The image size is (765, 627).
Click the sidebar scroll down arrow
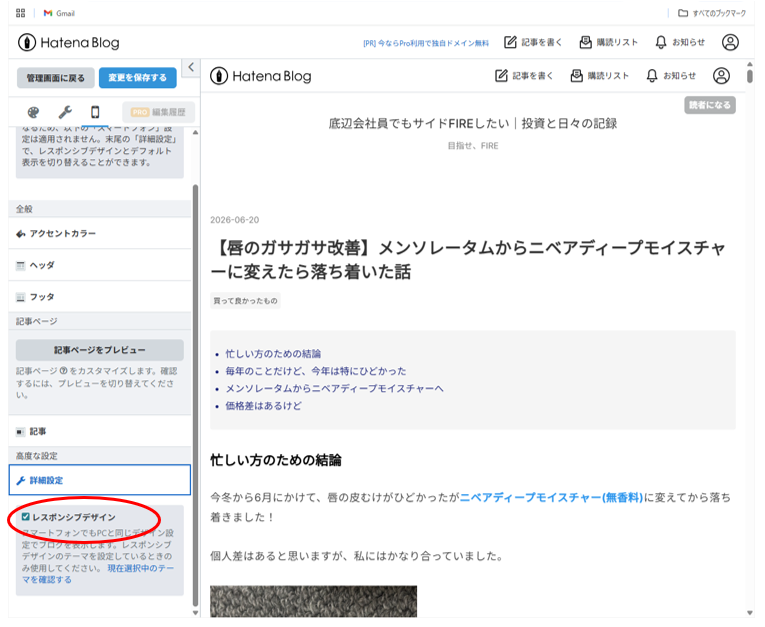196,613
